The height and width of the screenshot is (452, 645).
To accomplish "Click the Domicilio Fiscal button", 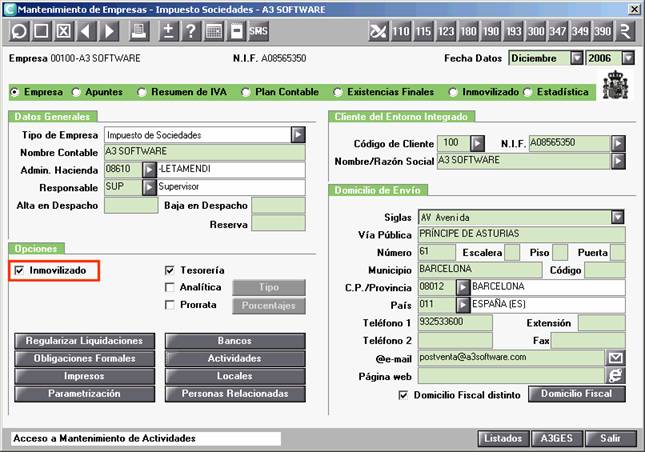I will [577, 394].
